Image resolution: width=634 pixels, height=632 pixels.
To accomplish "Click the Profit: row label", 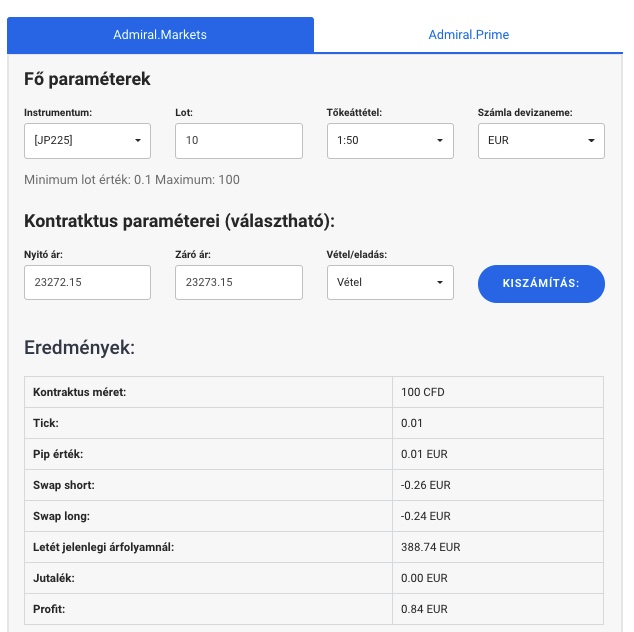I will 49,609.
